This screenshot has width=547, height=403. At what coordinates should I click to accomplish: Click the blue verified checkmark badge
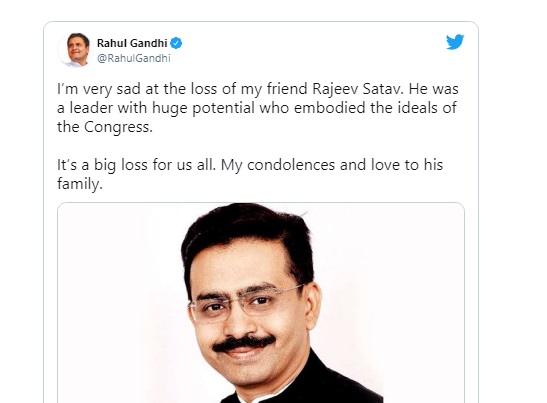point(176,43)
